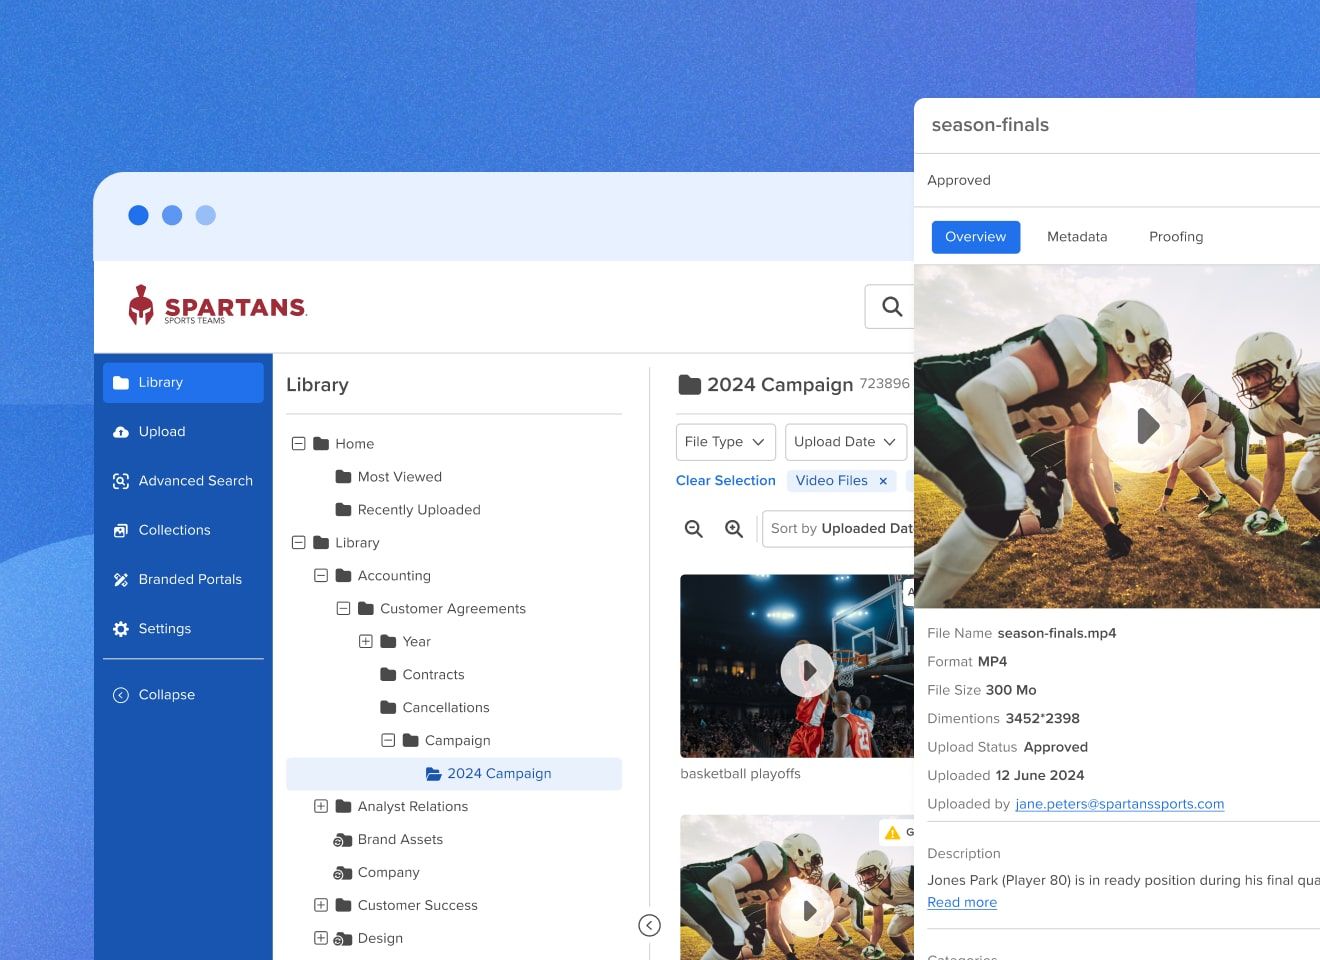Image resolution: width=1320 pixels, height=960 pixels.
Task: Open the jane.peters@spartanssports.com email link
Action: coord(1120,804)
